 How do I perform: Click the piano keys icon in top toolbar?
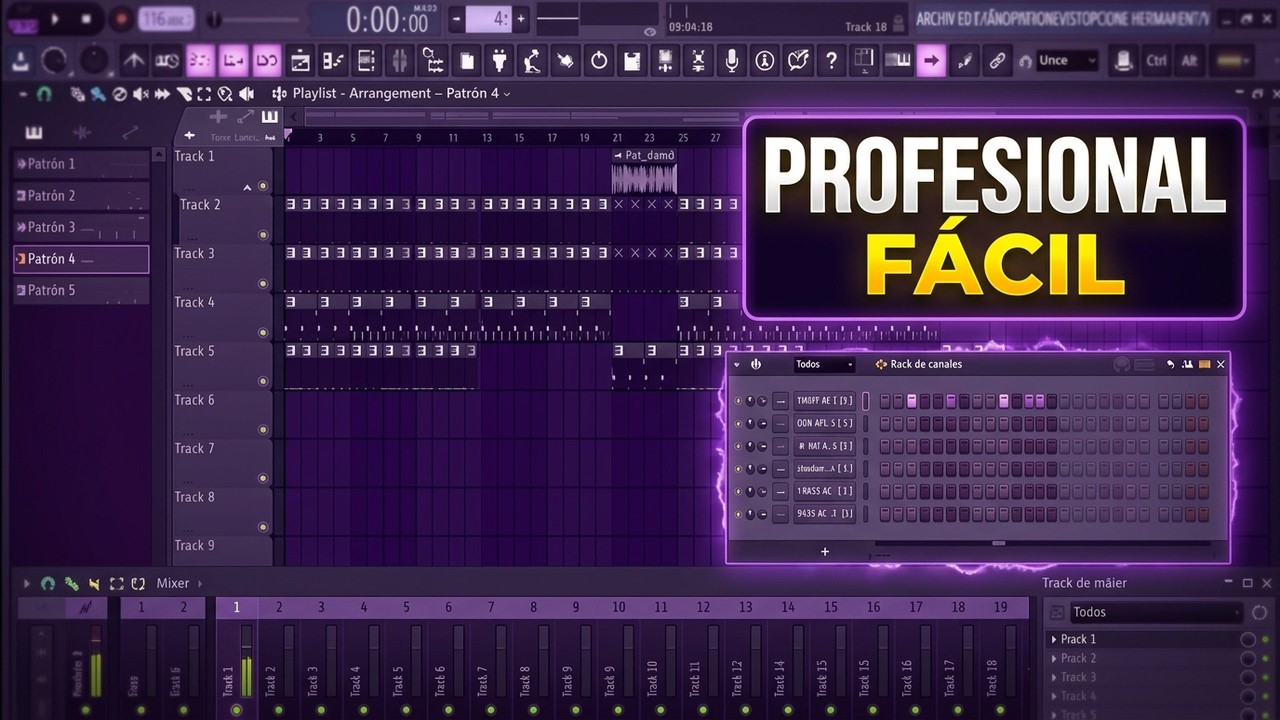[898, 61]
